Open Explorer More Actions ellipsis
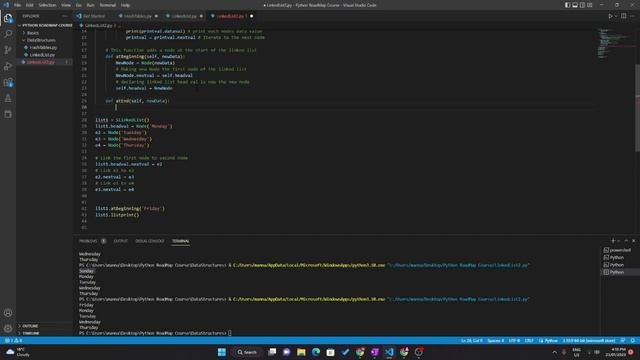Viewport: 640px width, 360px height. tap(65, 16)
